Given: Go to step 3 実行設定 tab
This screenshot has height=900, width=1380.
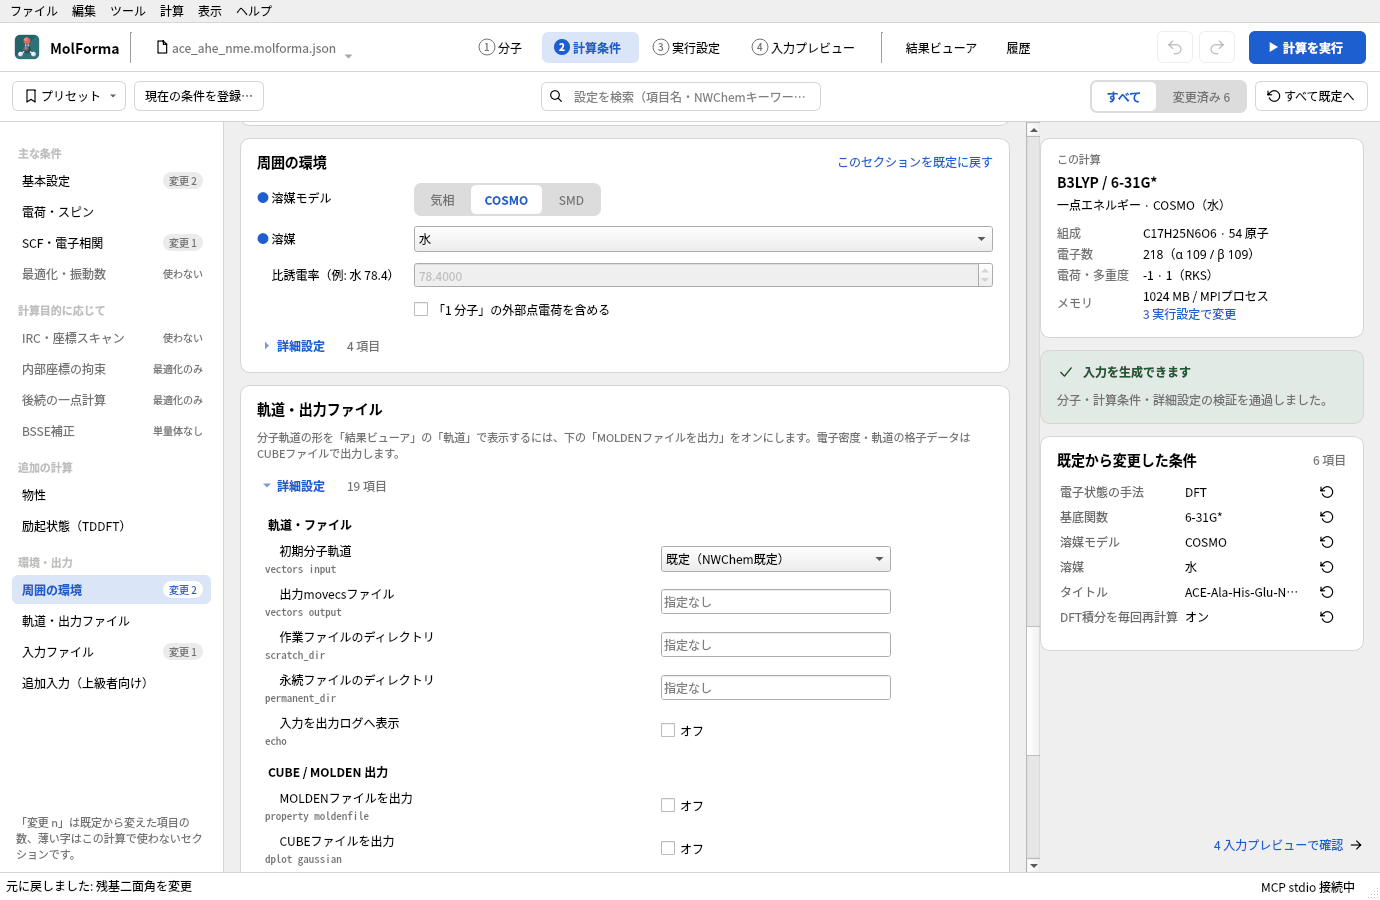Looking at the screenshot, I should pos(686,48).
